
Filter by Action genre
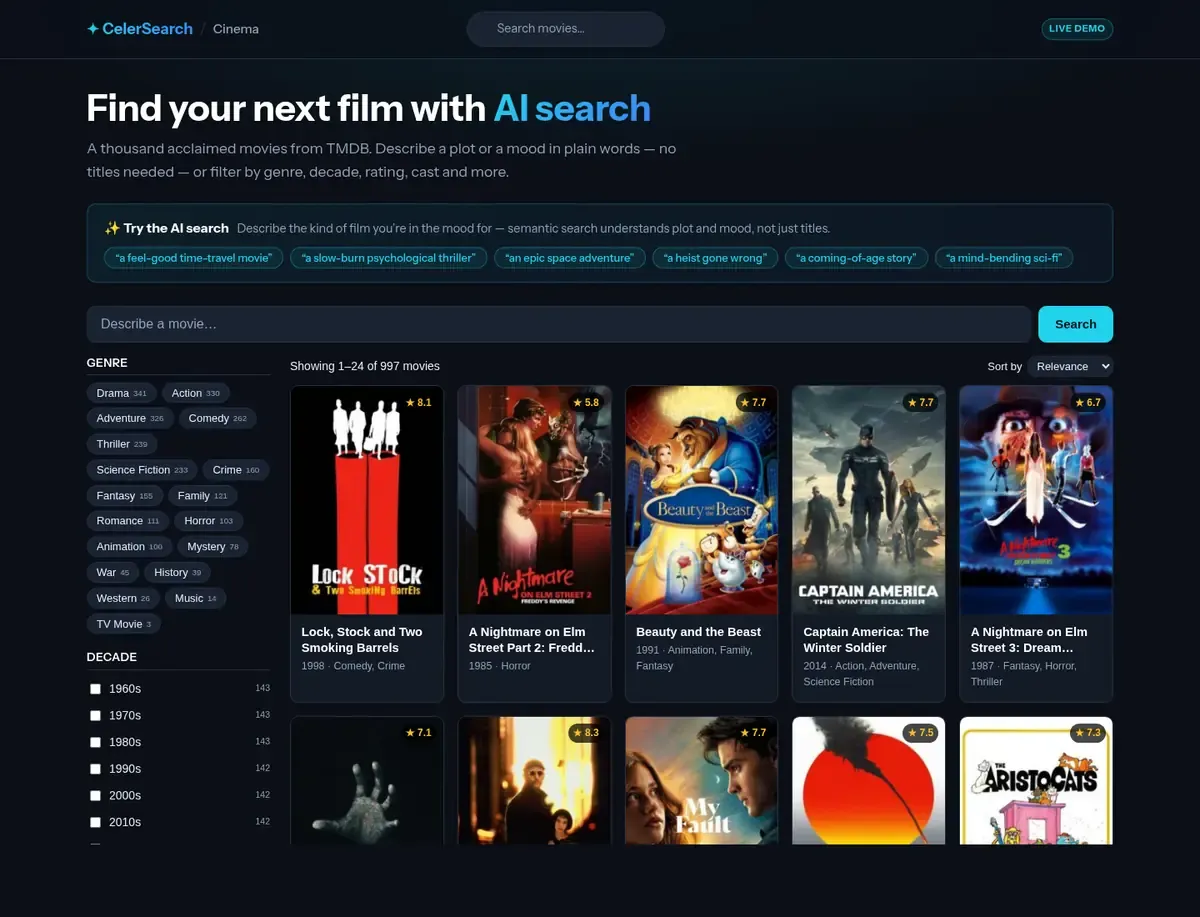[x=195, y=393]
